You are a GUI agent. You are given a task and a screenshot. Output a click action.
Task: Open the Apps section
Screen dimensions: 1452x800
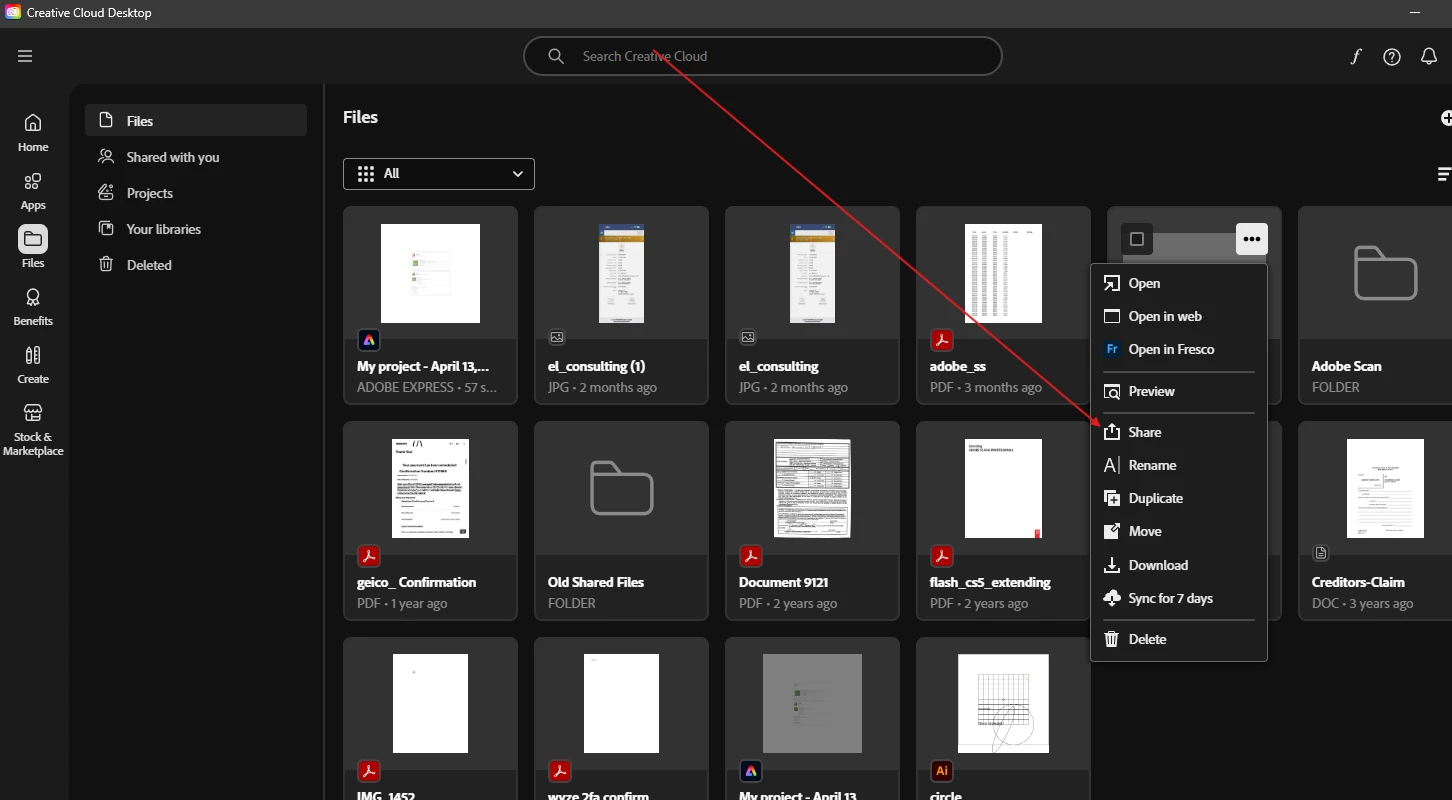coord(33,191)
